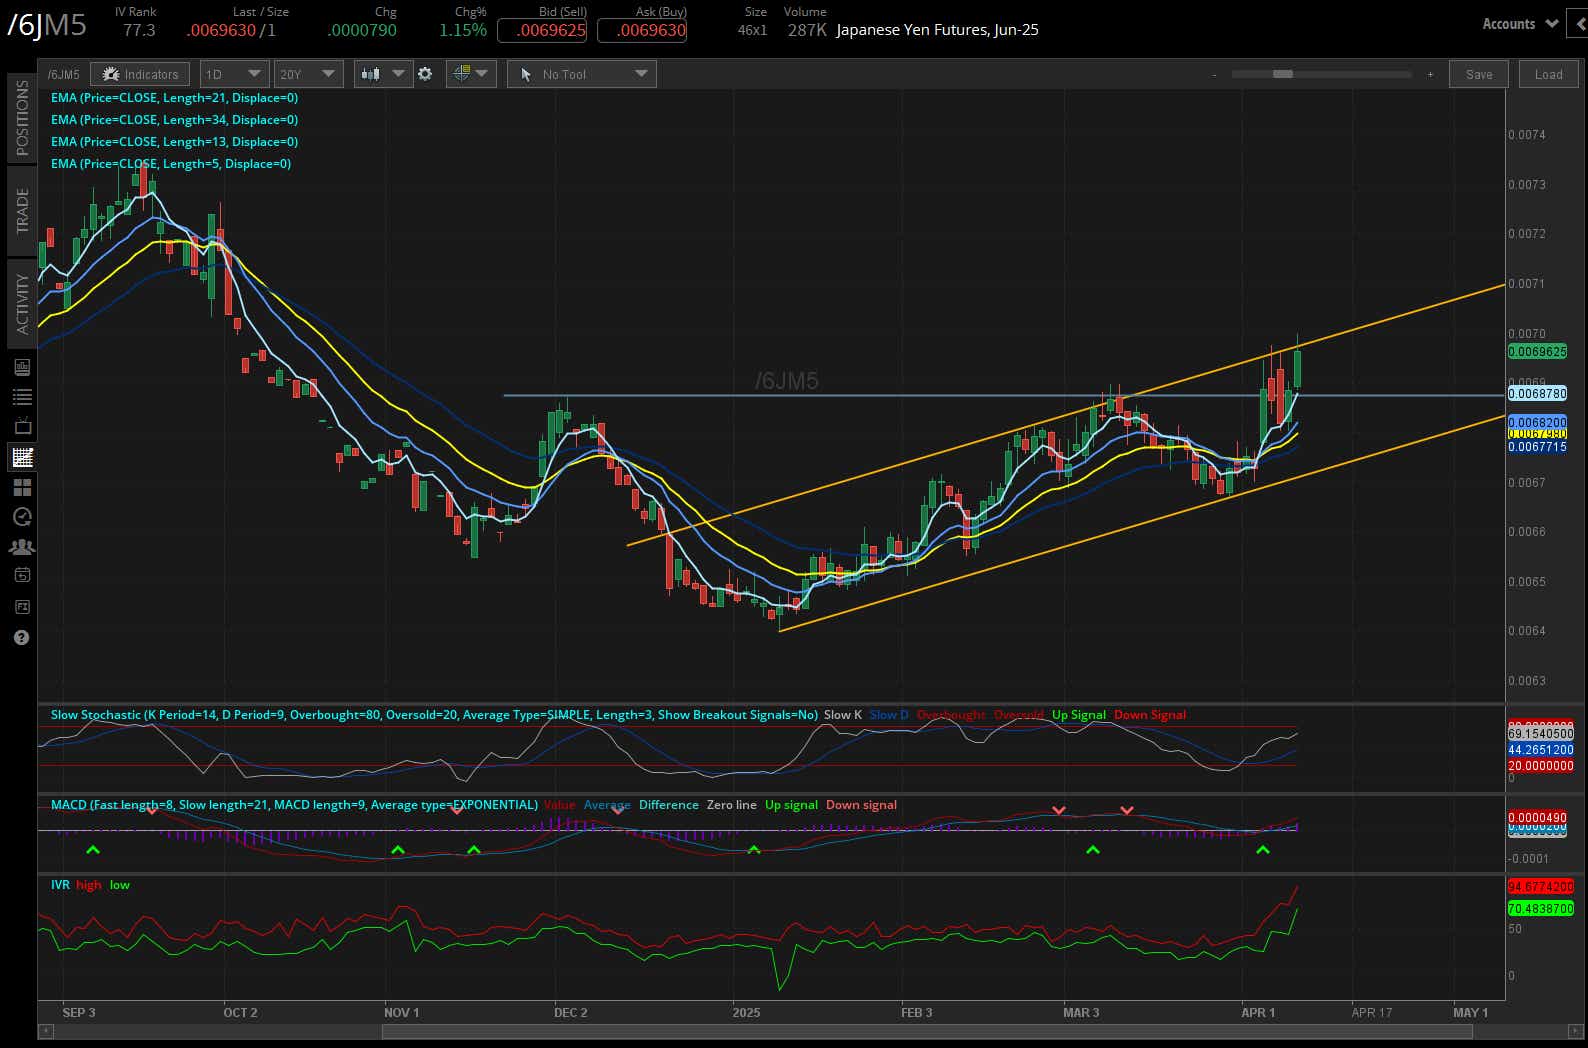Open the No Tool drawing dropdown
This screenshot has width=1588, height=1048.
coord(582,74)
